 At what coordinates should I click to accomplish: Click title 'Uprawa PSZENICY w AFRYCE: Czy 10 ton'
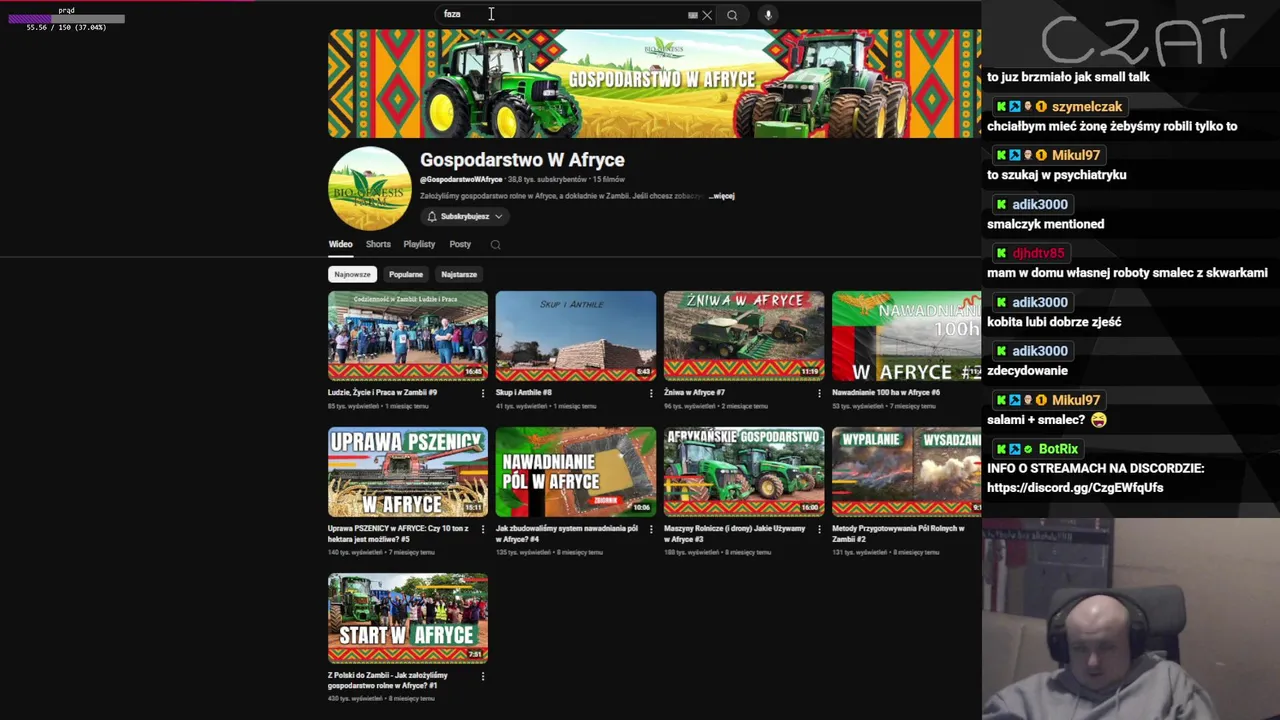[x=398, y=534]
